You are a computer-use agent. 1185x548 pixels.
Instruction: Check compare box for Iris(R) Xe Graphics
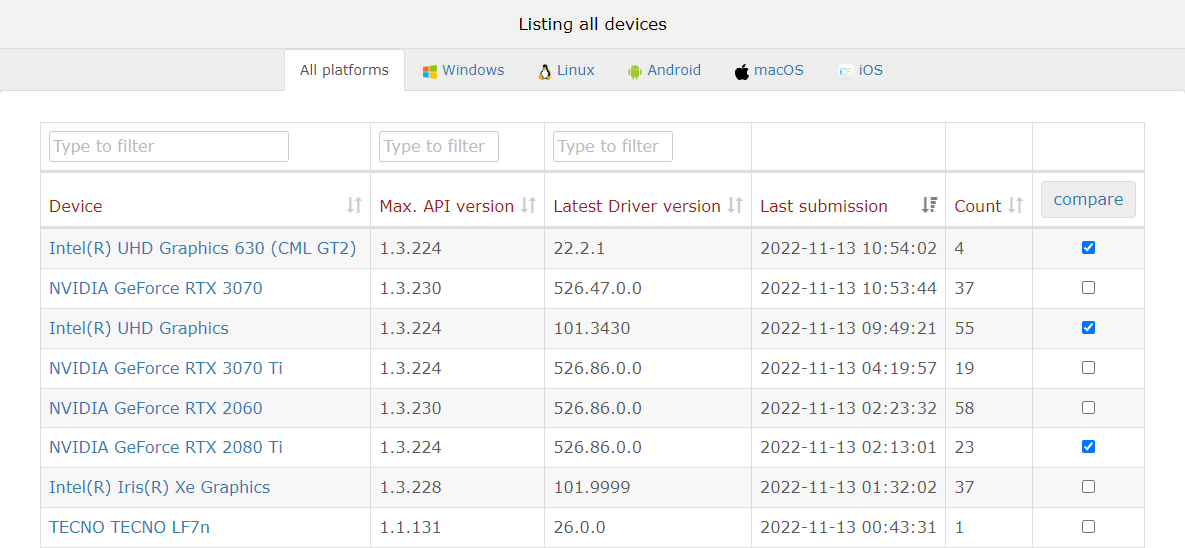(x=1088, y=487)
